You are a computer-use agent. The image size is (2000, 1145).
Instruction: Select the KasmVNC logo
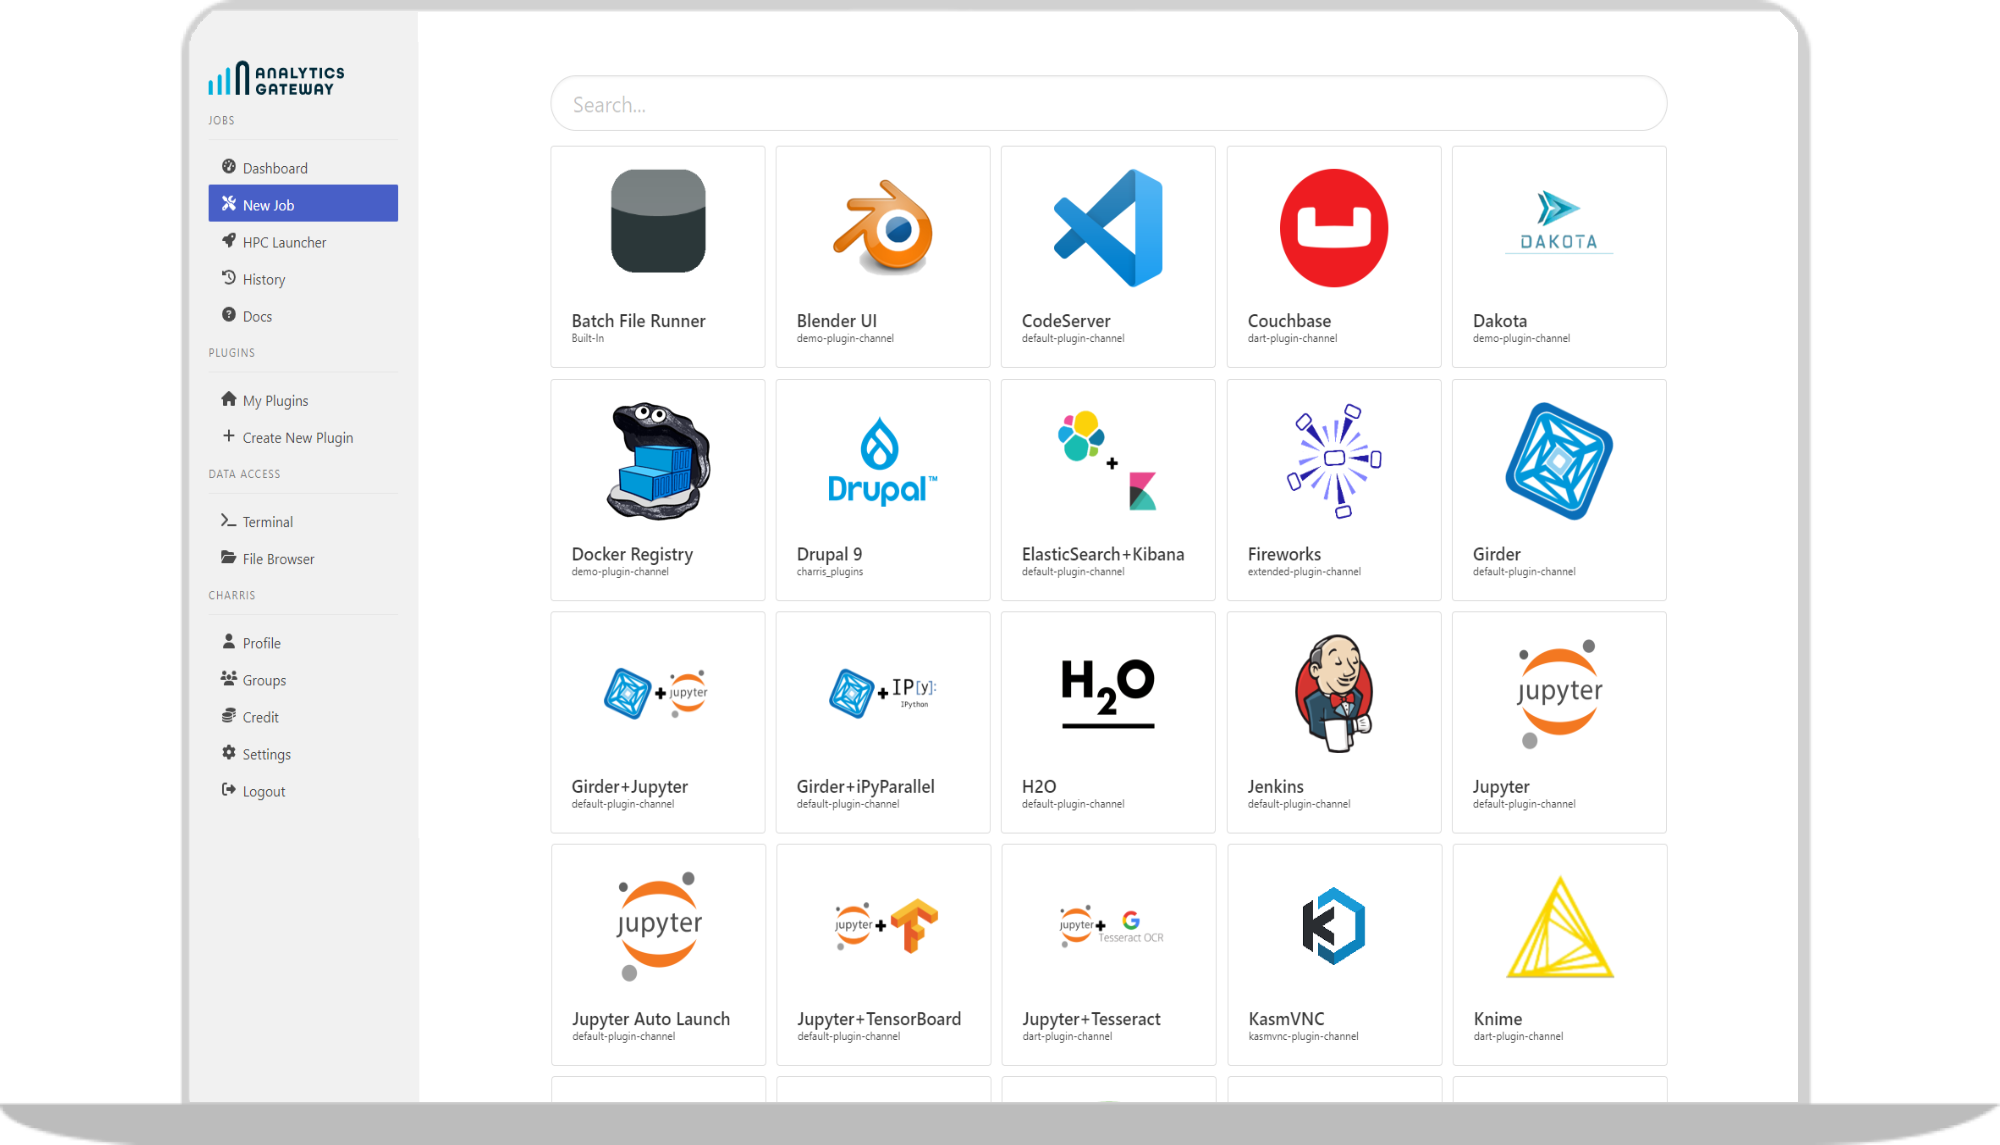click(1334, 926)
